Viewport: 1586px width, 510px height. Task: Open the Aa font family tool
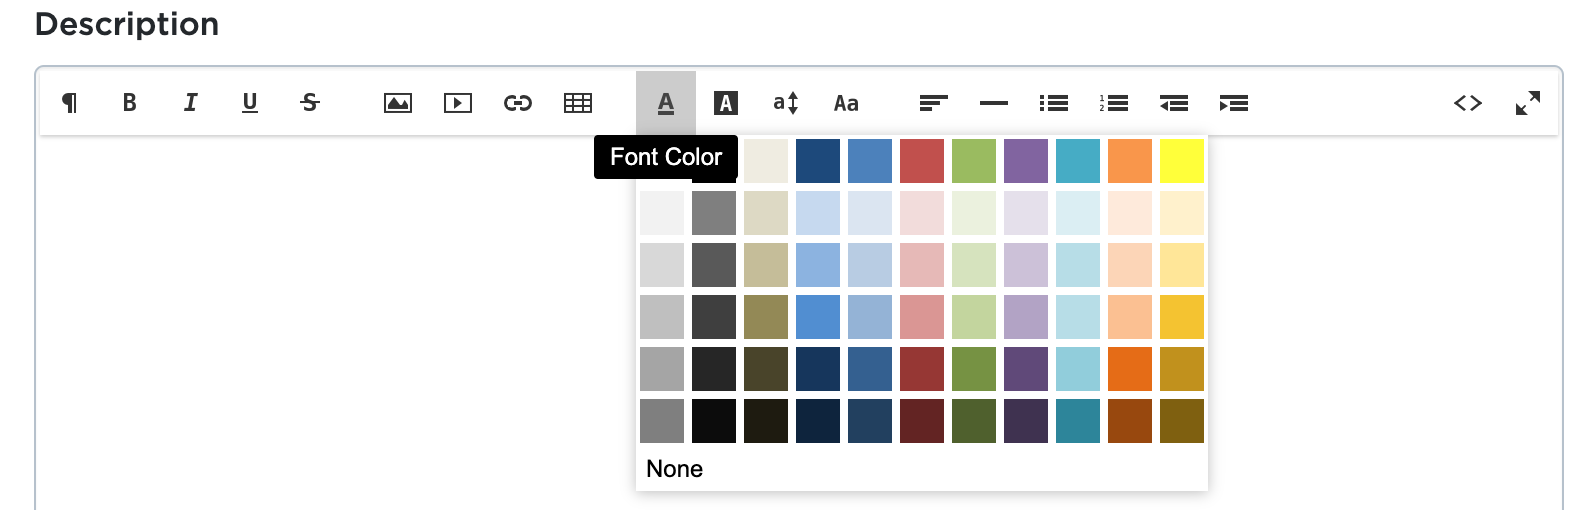[x=846, y=103]
